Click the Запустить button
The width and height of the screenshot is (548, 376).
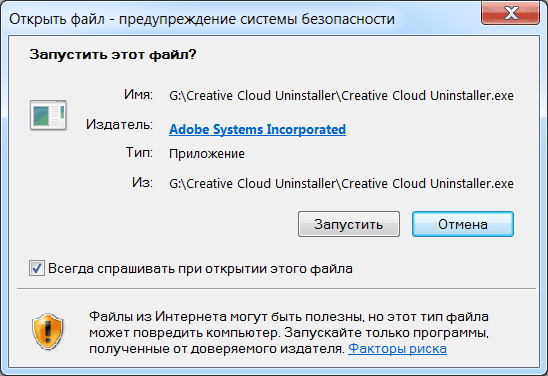(349, 224)
